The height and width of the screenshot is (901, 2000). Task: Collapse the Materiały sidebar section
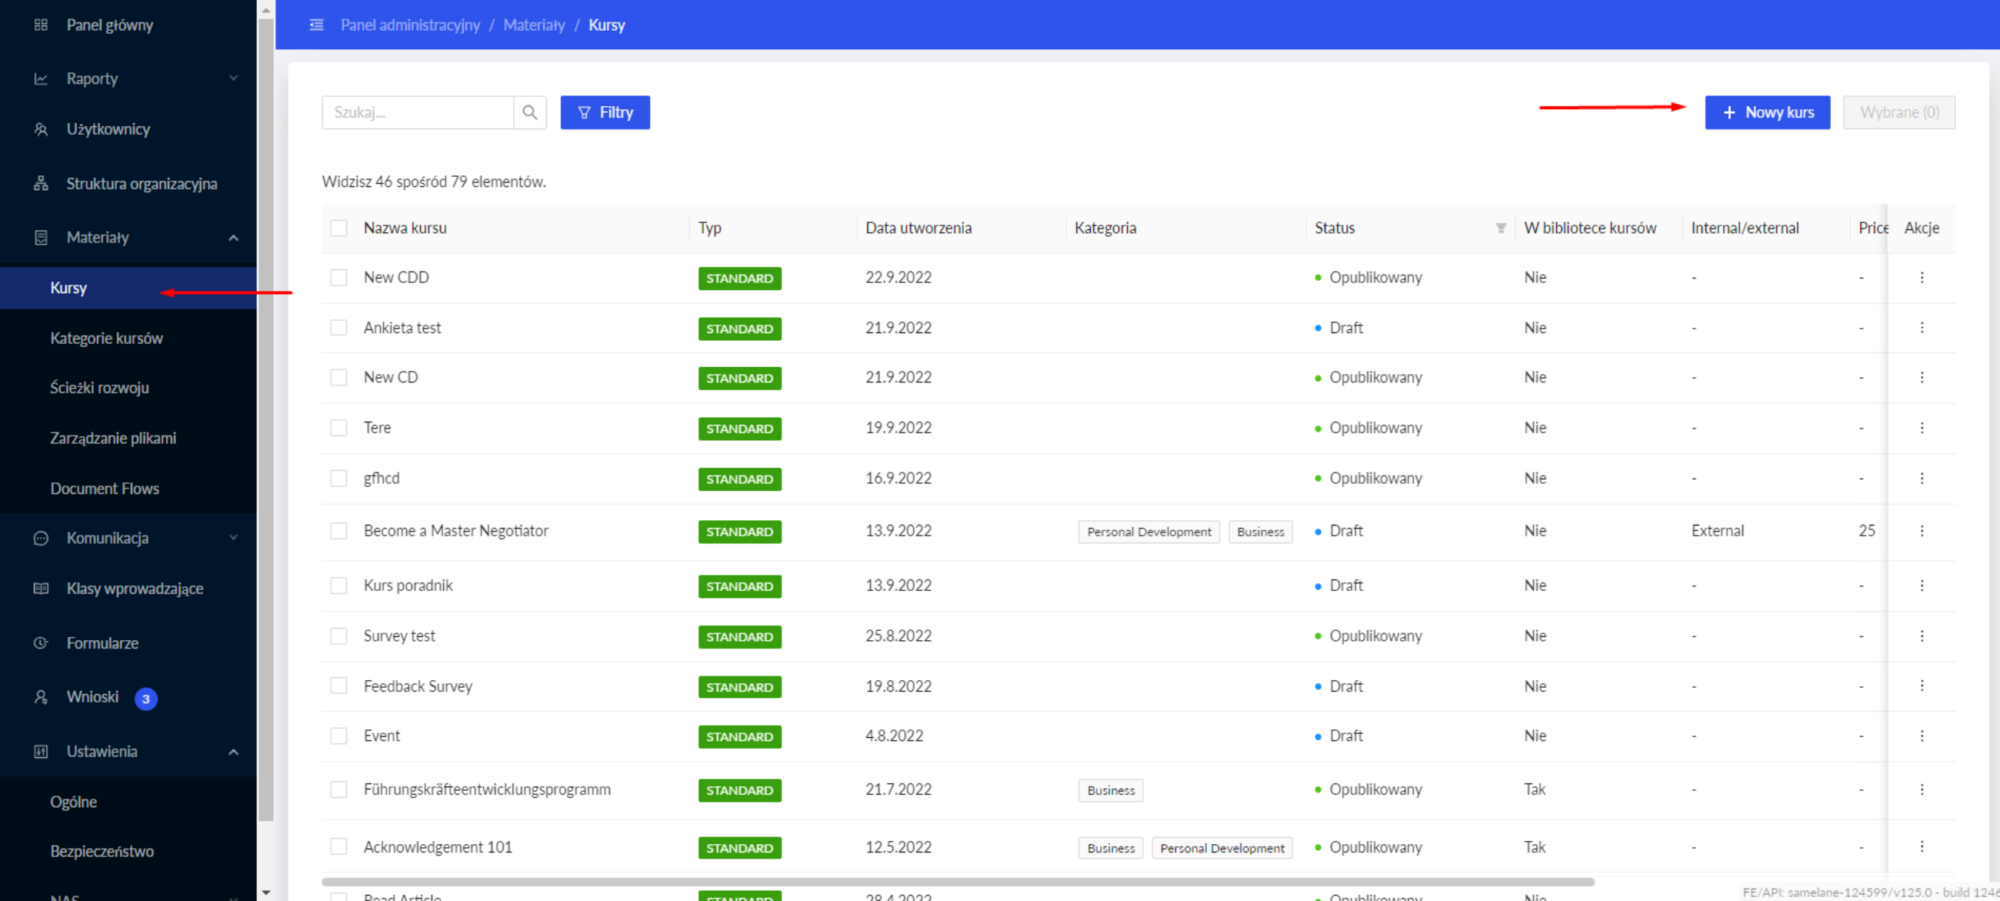pos(233,238)
